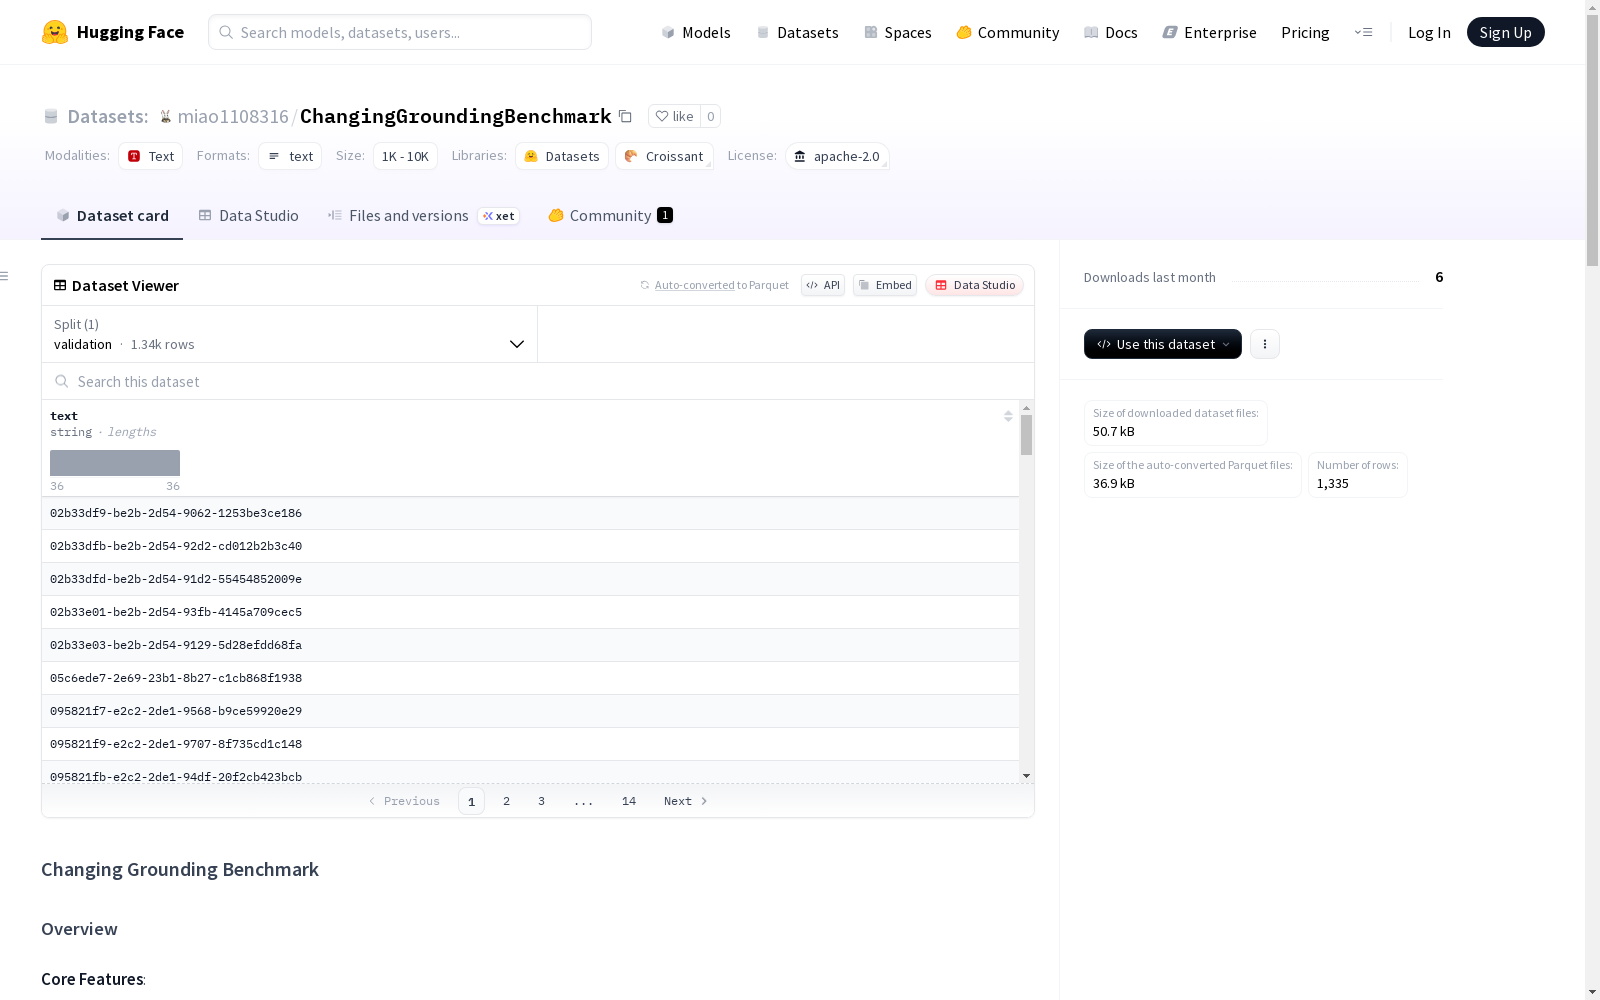Viewport: 1600px width, 1000px height.
Task: Focus the header search models field
Action: point(400,32)
